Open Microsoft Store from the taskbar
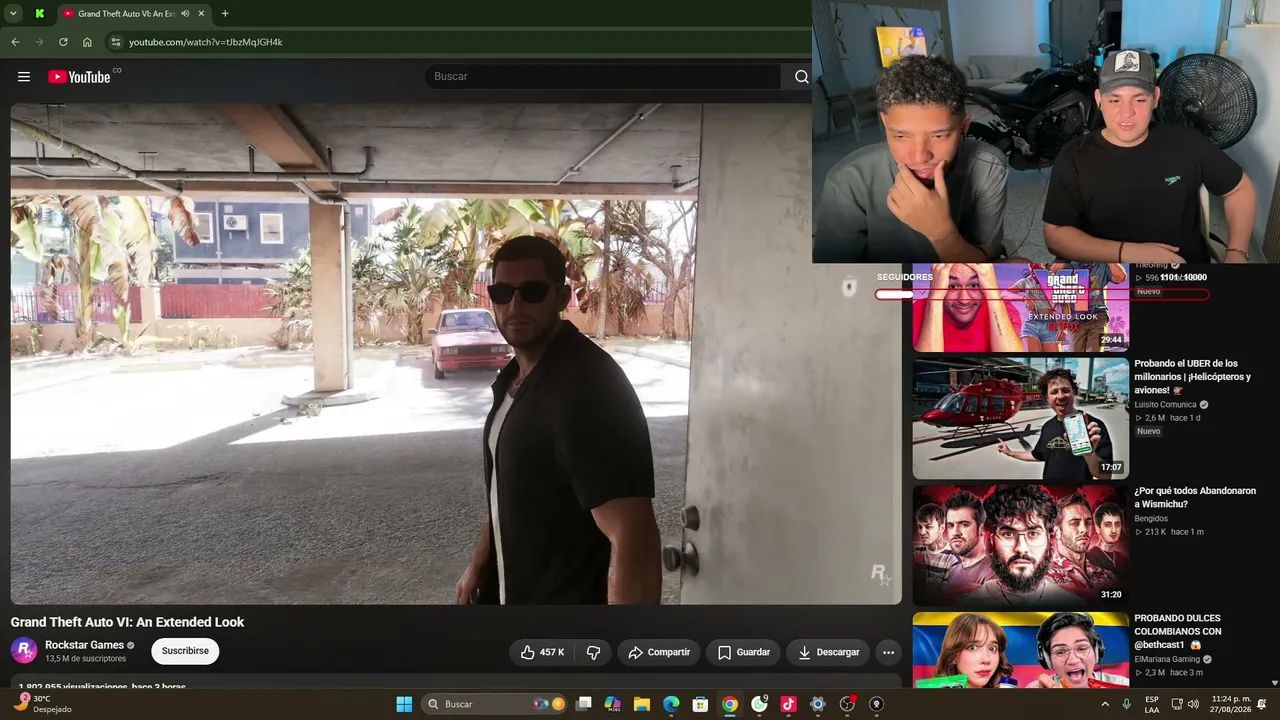 (701, 704)
